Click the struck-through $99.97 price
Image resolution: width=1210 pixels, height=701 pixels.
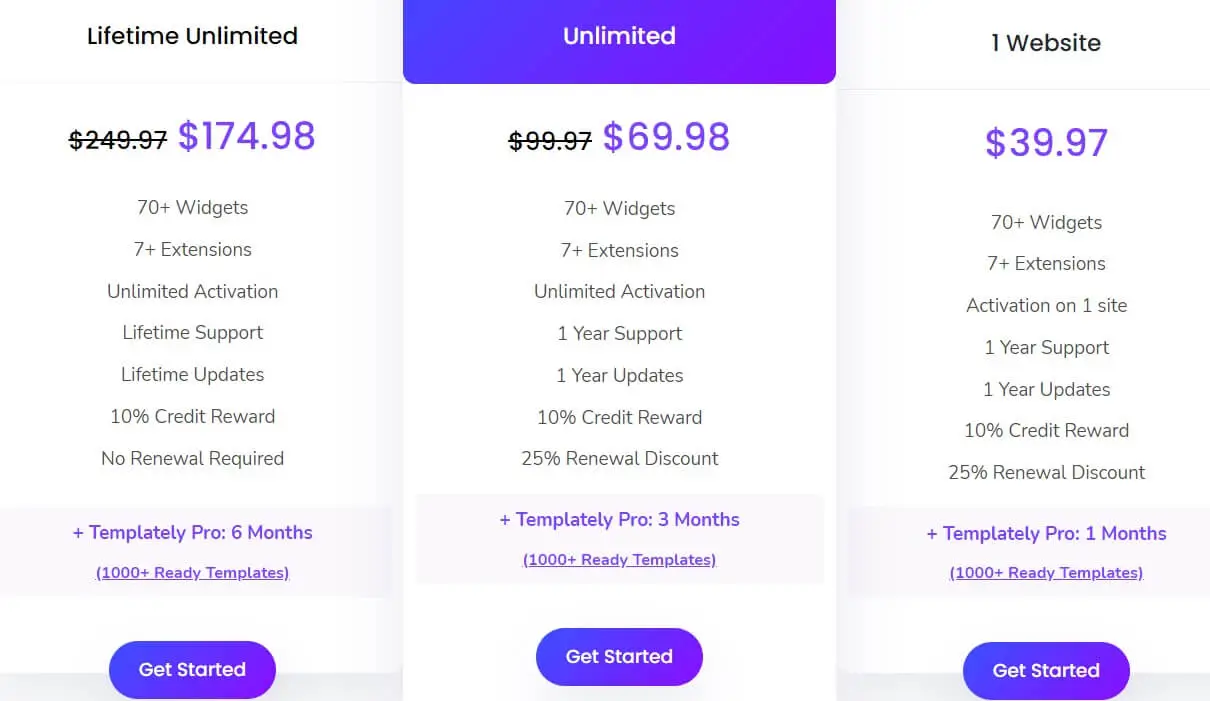click(550, 141)
